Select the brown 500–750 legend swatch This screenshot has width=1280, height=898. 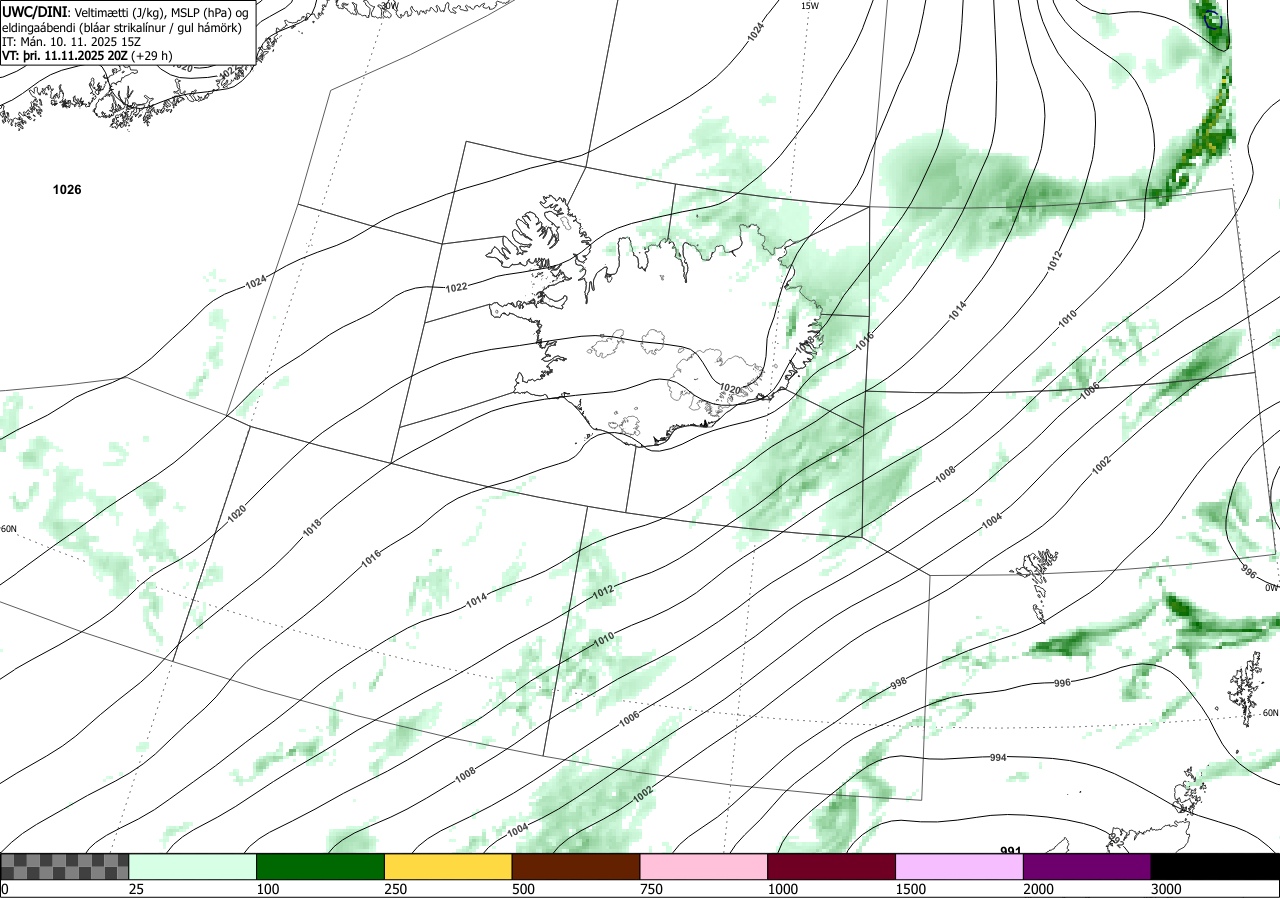tap(576, 866)
